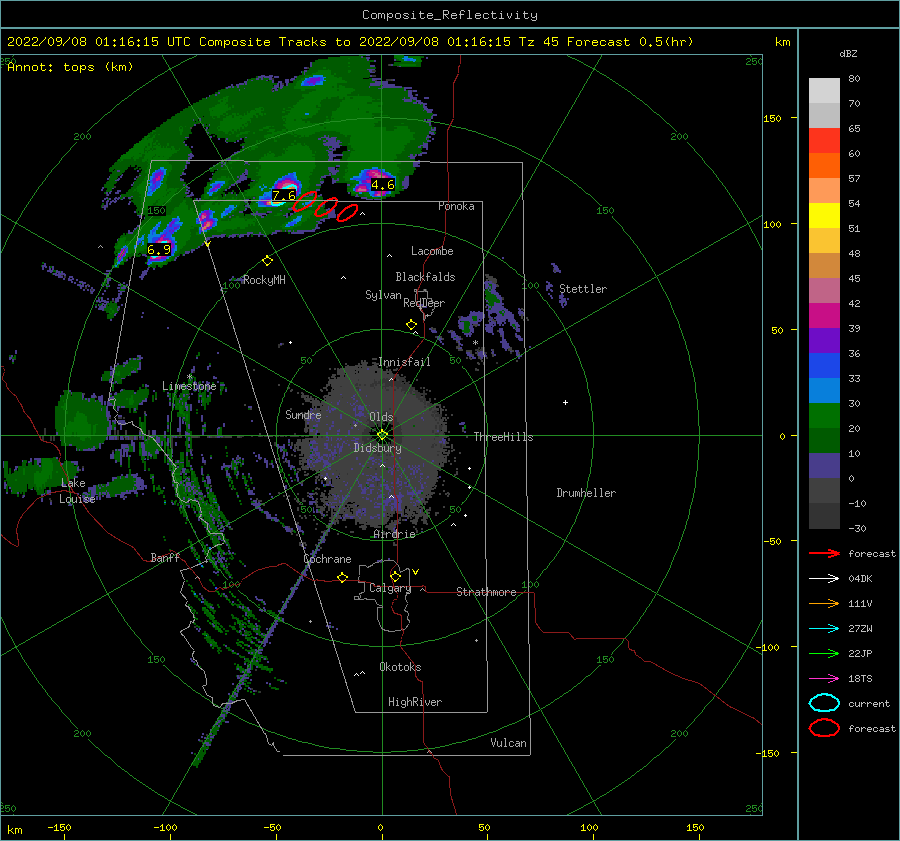The height and width of the screenshot is (841, 900).
Task: Click the white 04DK arrow legend icon
Action: [x=824, y=579]
